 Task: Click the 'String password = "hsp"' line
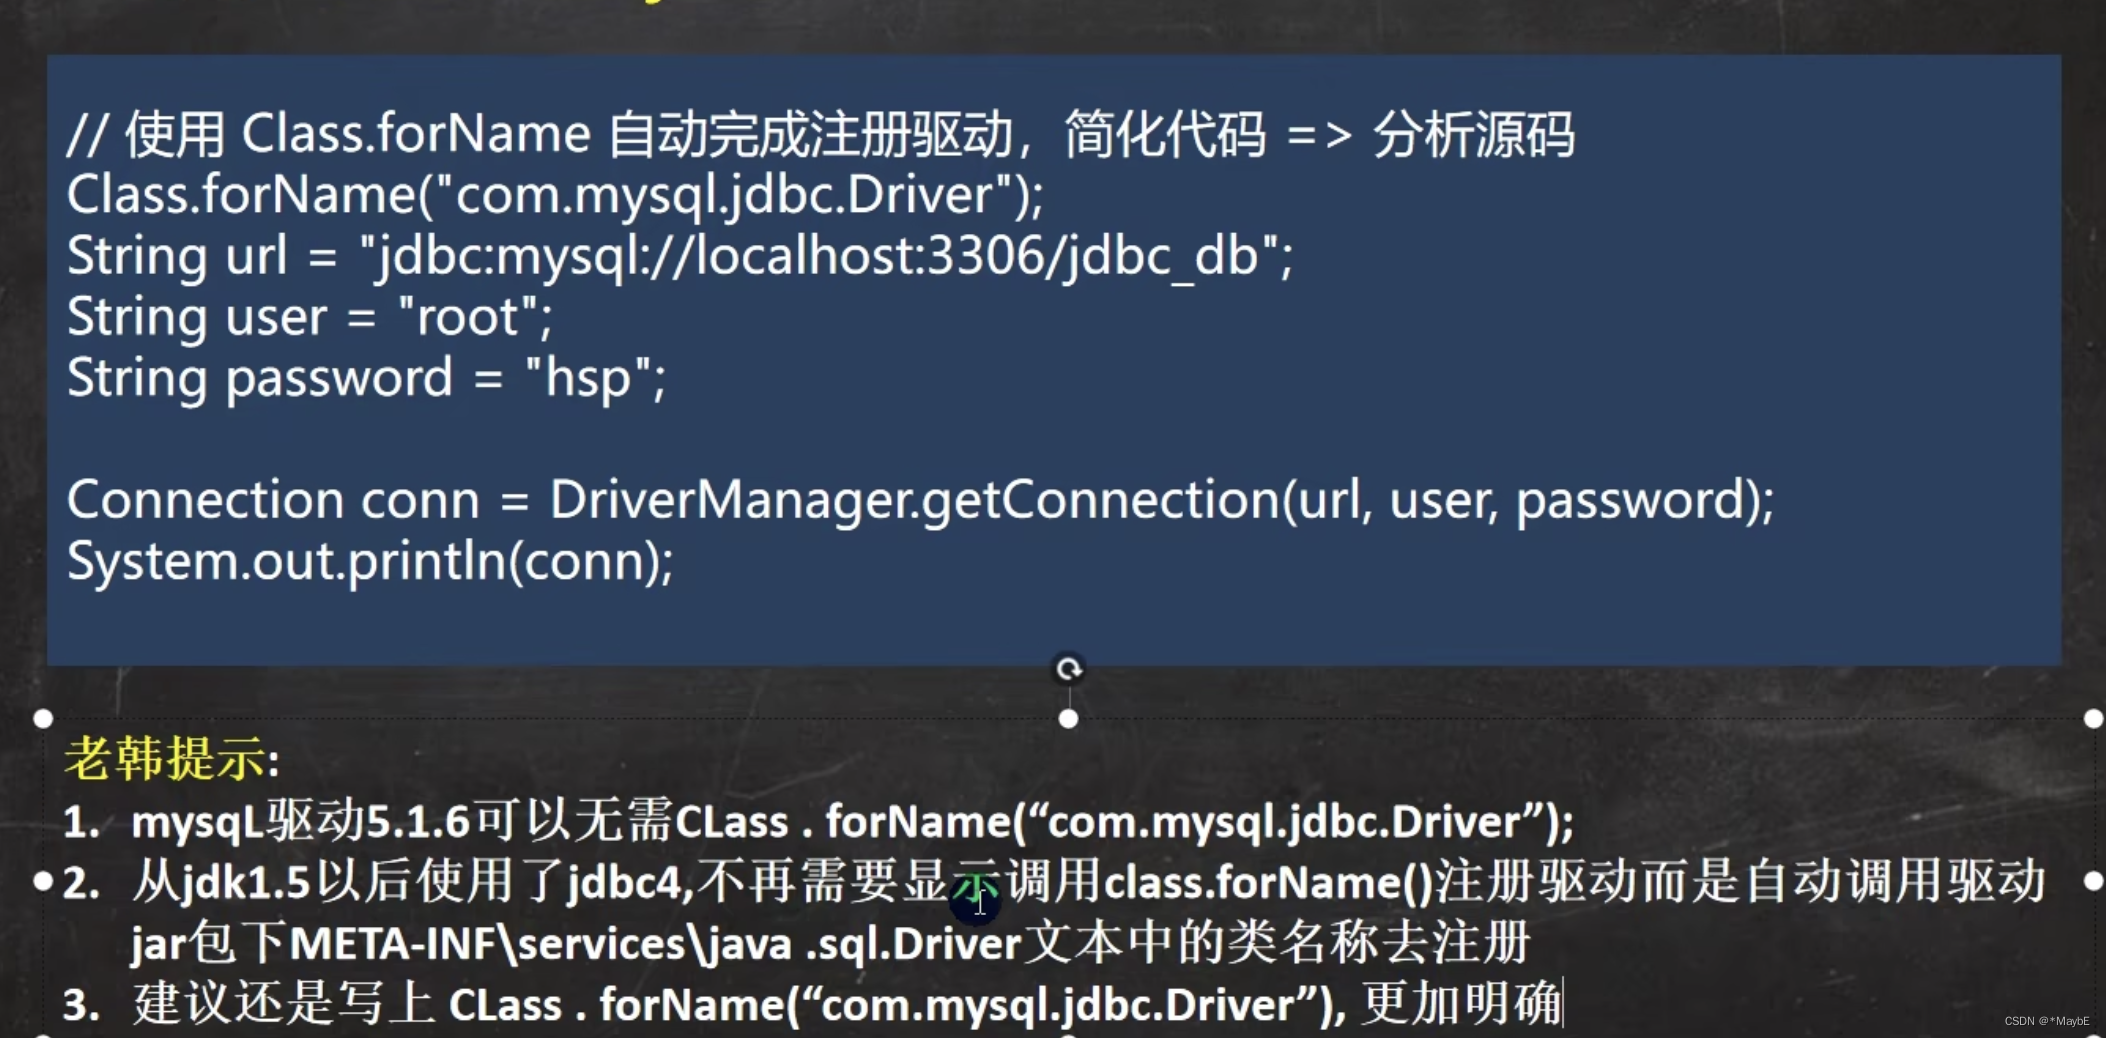click(366, 379)
